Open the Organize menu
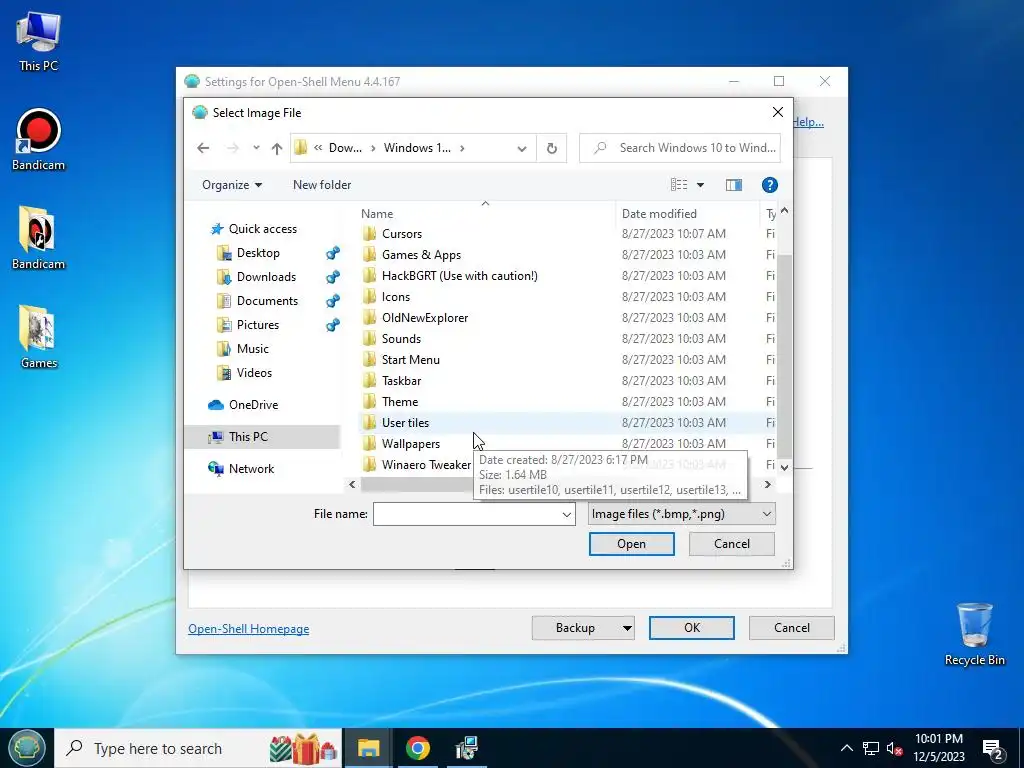 pyautogui.click(x=232, y=185)
